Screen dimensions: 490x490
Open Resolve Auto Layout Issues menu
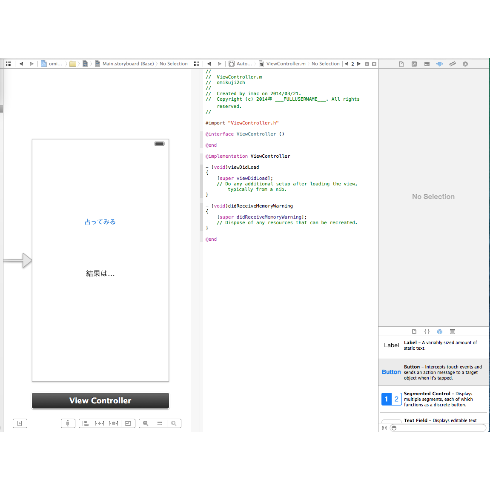tap(113, 423)
